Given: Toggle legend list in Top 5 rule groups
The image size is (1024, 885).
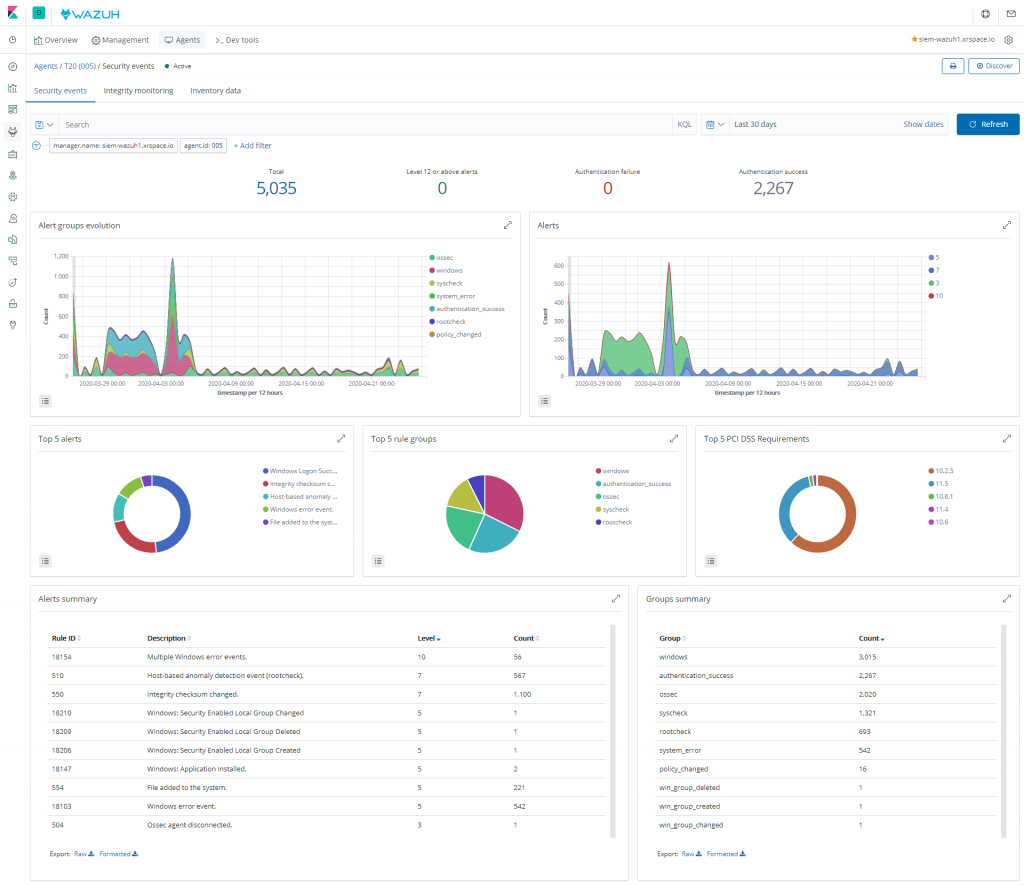Looking at the screenshot, I should pos(378,561).
